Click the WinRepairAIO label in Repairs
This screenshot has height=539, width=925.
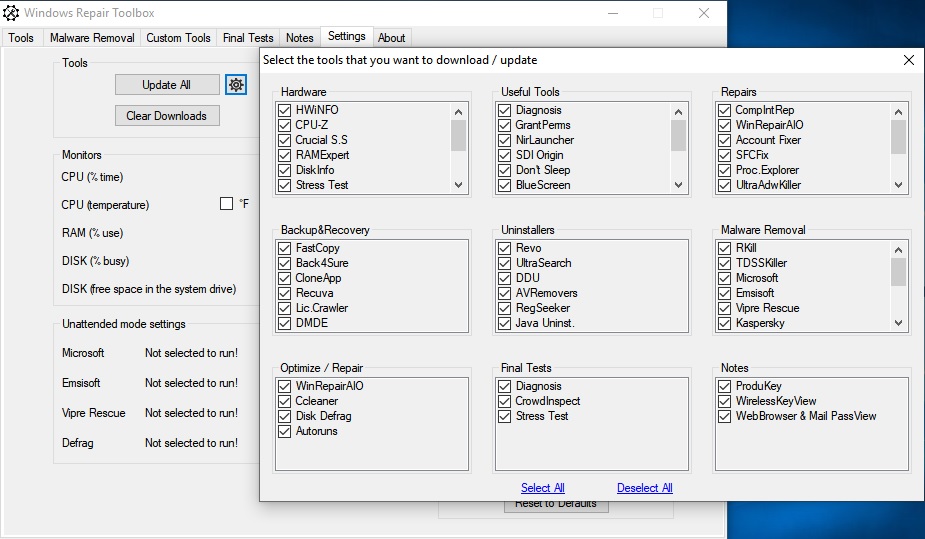click(x=769, y=125)
